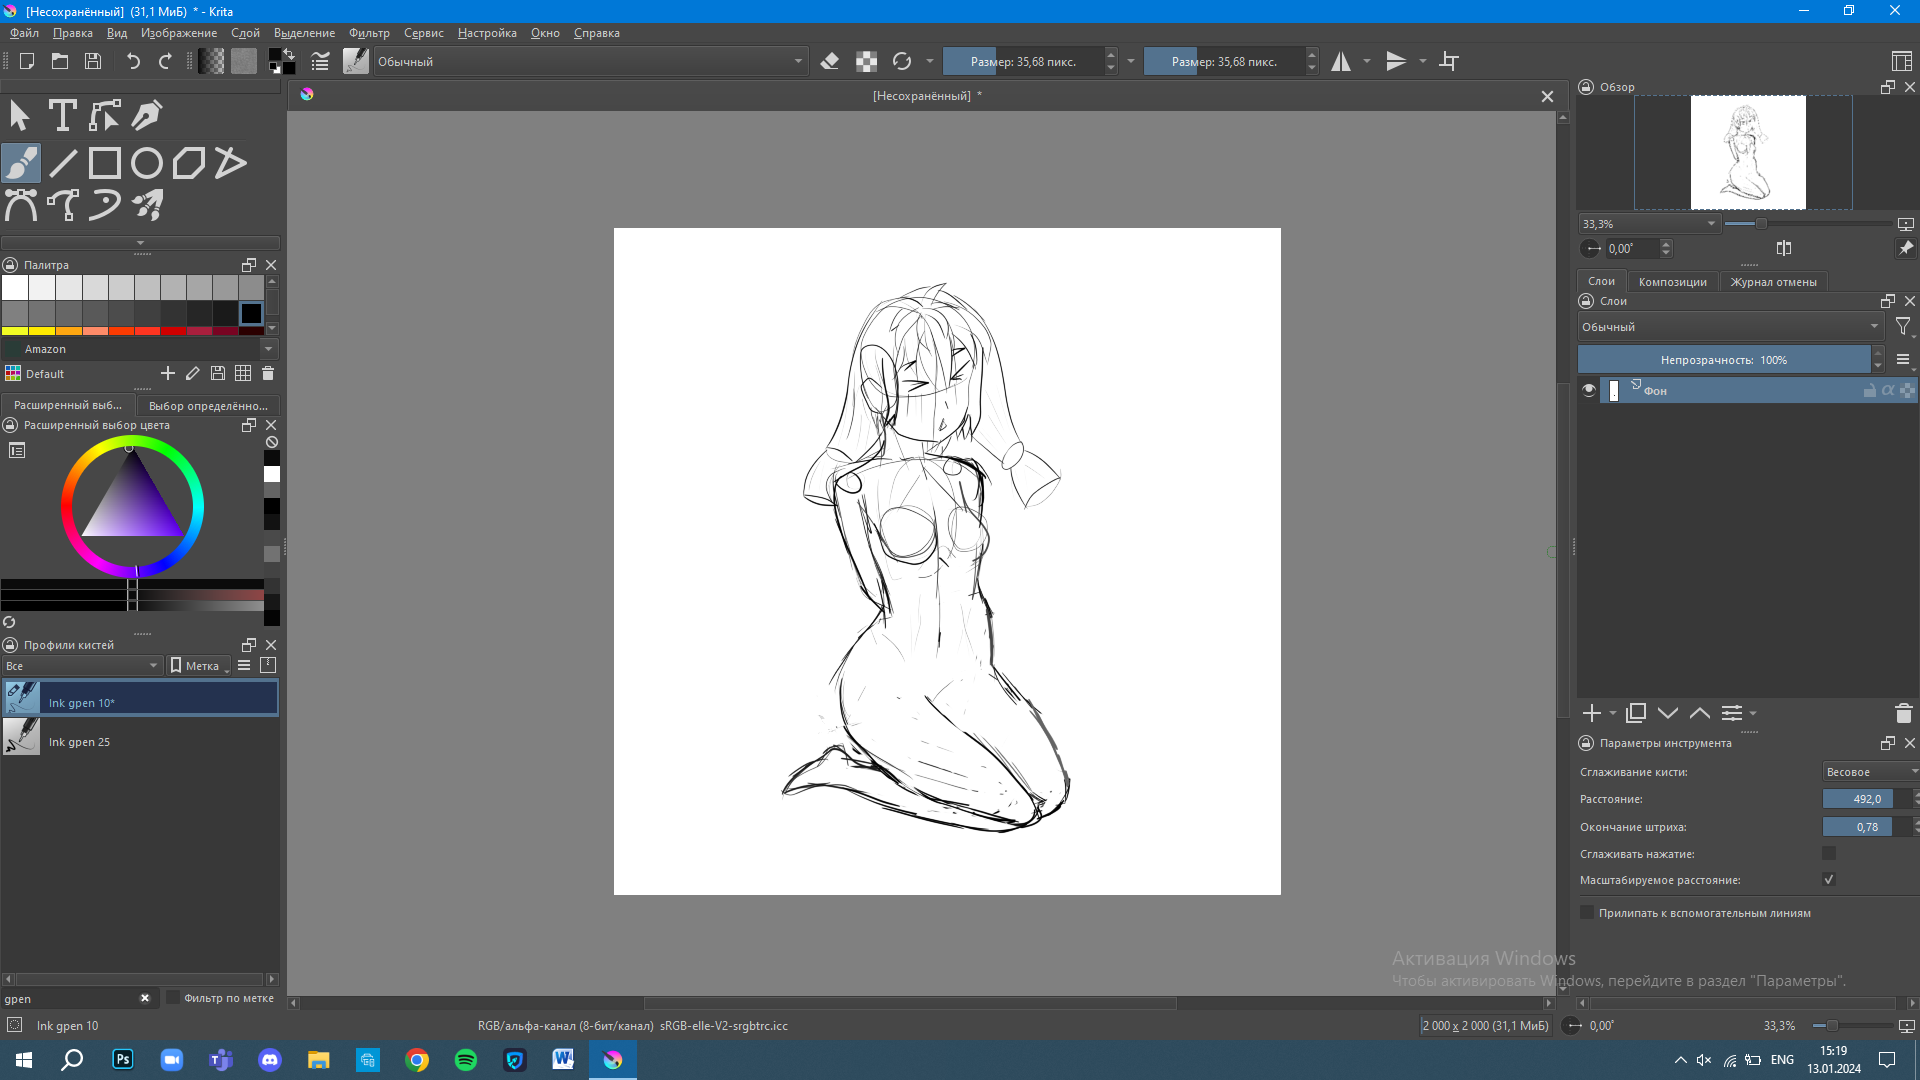Hide the Фон layer visibility
The height and width of the screenshot is (1080, 1920).
1589,391
